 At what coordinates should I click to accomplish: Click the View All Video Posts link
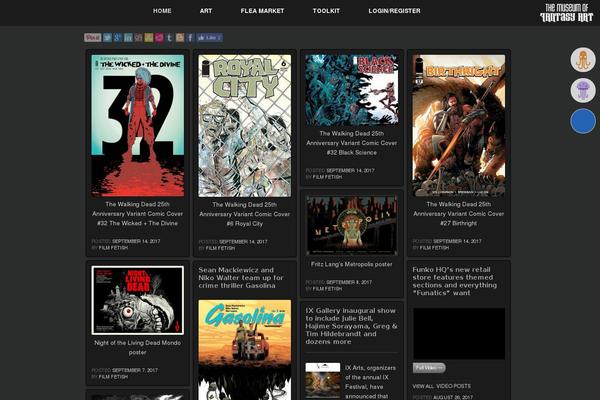pos(442,386)
